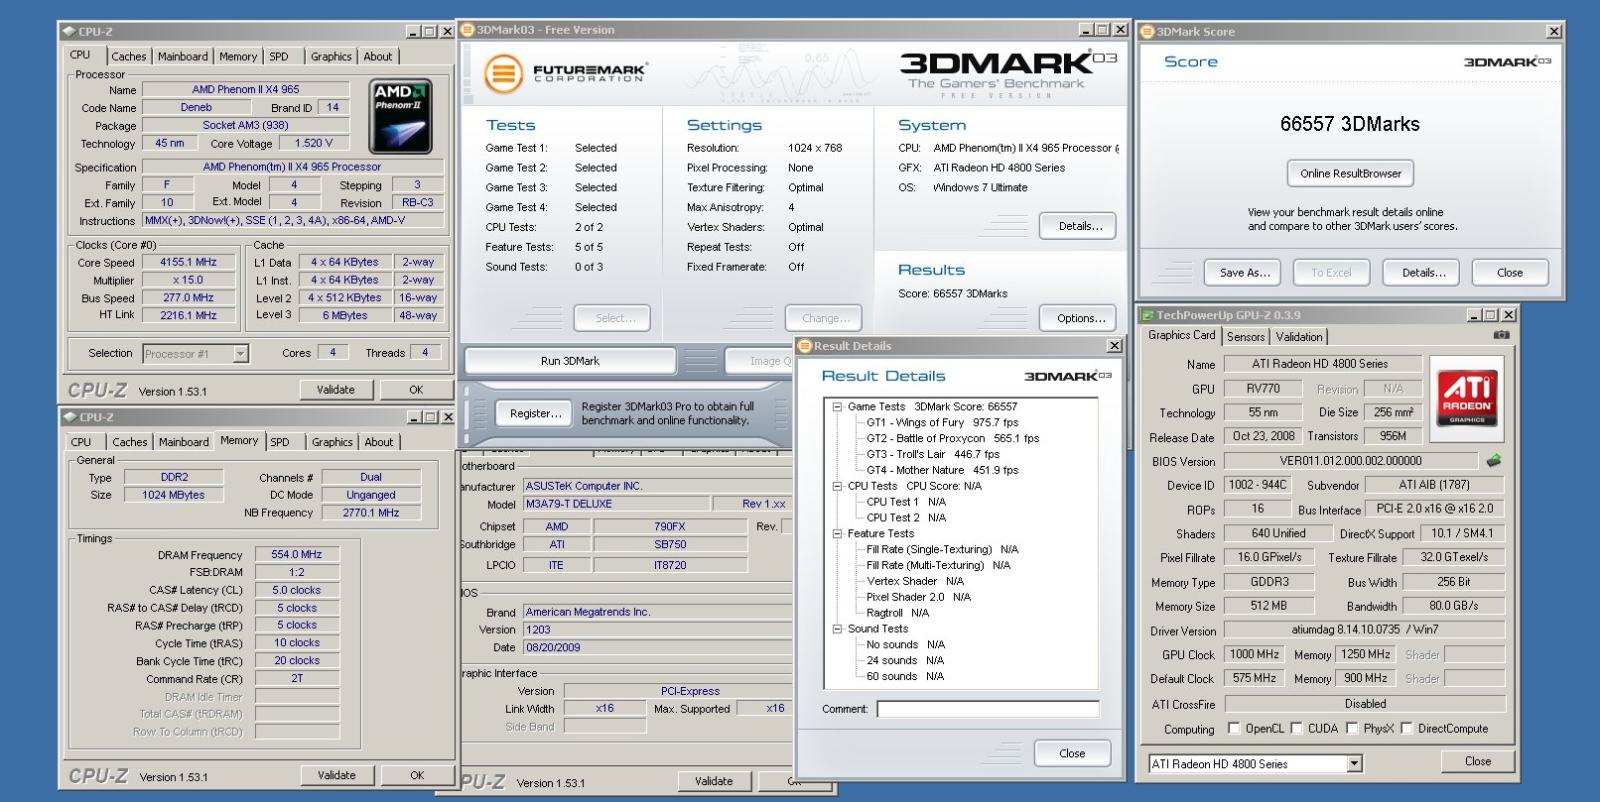The width and height of the screenshot is (1600, 802).
Task: Enable the OpenCL checkbox
Action: pos(1233,728)
